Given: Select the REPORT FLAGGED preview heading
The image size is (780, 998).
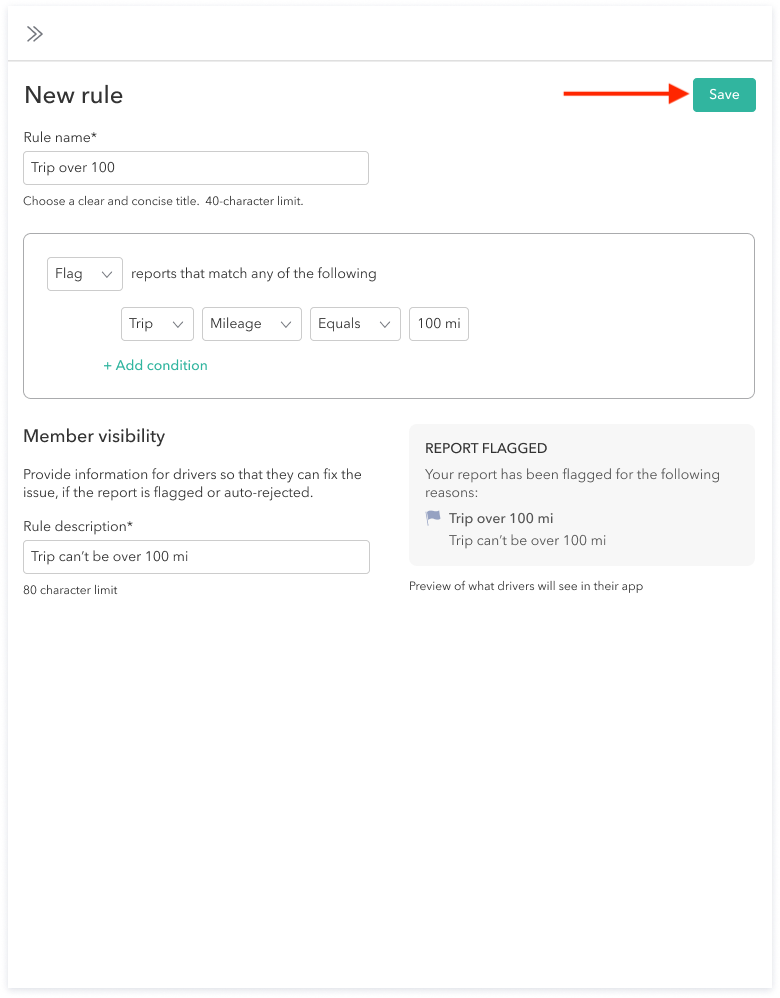Looking at the screenshot, I should pyautogui.click(x=486, y=449).
